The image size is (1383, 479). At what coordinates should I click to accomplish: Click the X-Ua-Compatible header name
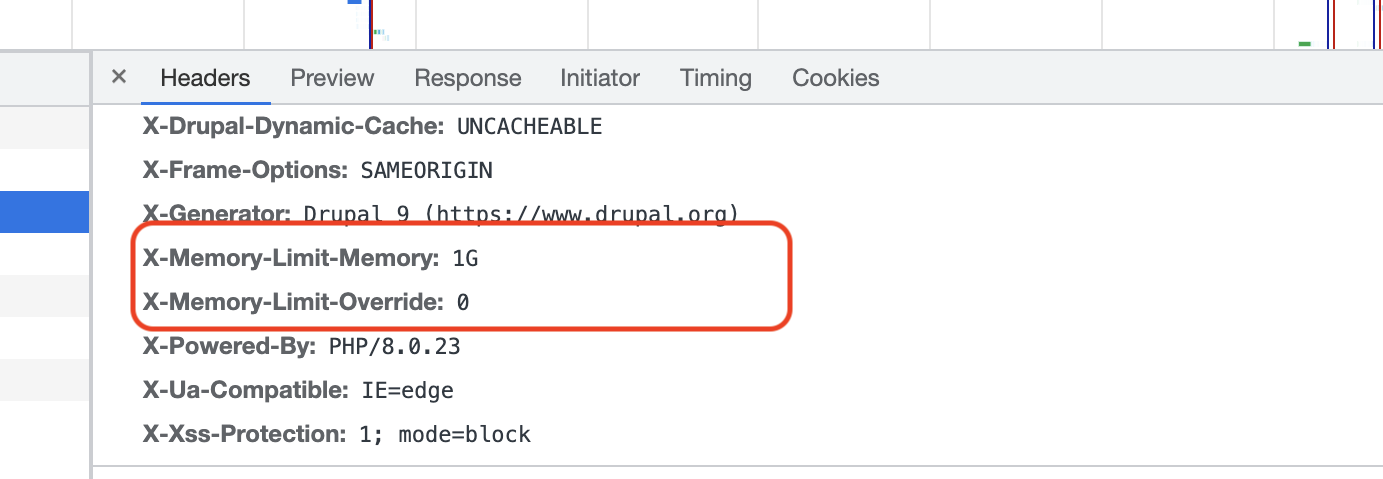243,390
